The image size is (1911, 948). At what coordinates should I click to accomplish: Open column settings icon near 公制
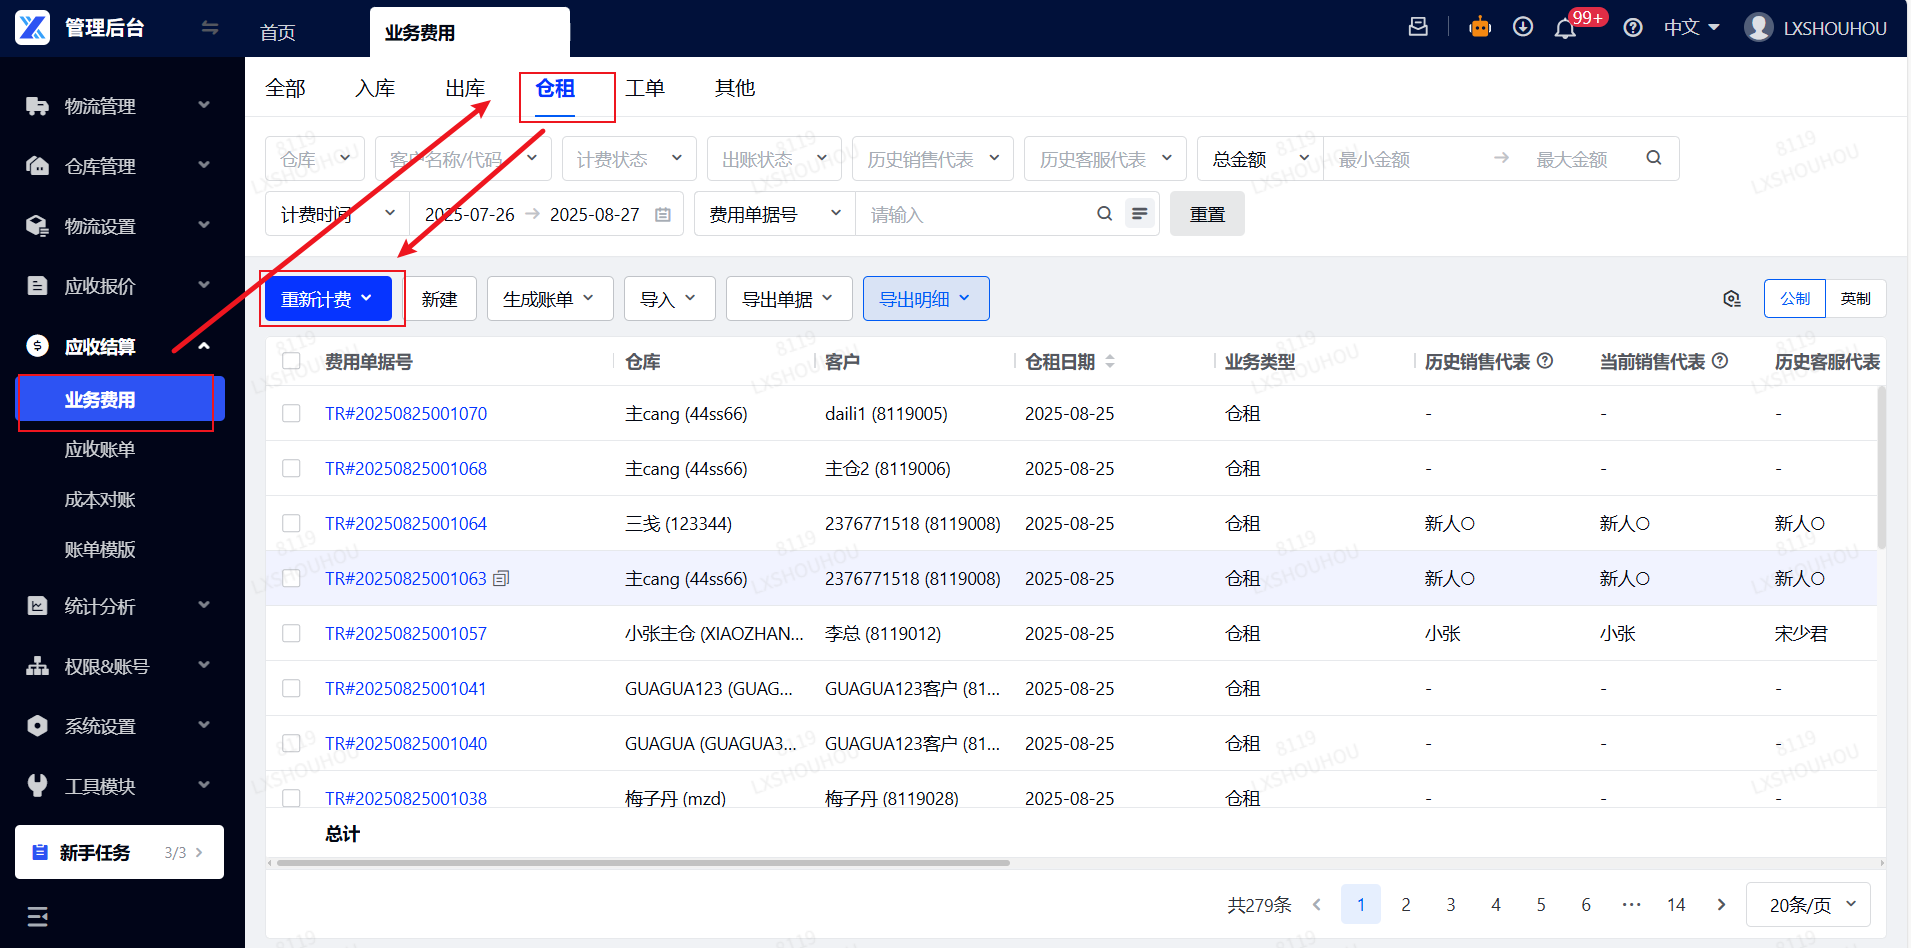click(1733, 299)
